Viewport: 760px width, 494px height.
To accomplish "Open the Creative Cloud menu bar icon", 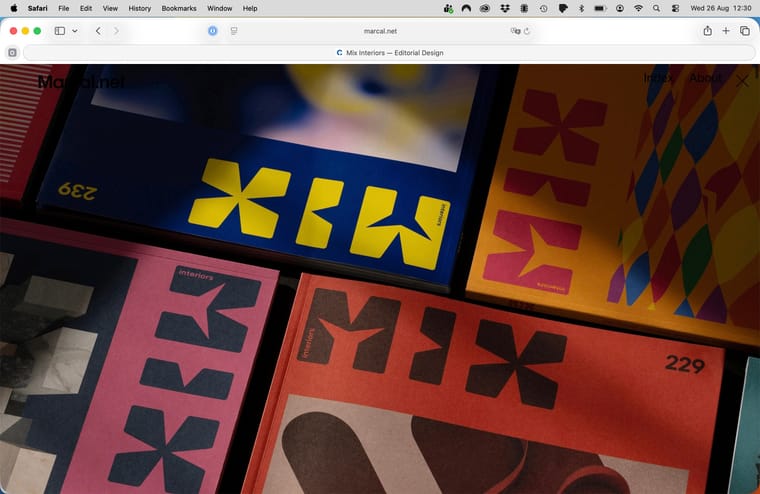I will pos(485,8).
